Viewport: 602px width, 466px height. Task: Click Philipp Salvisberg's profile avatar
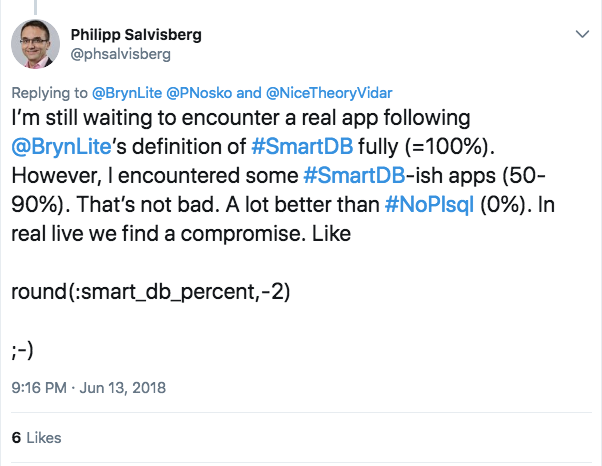35,44
